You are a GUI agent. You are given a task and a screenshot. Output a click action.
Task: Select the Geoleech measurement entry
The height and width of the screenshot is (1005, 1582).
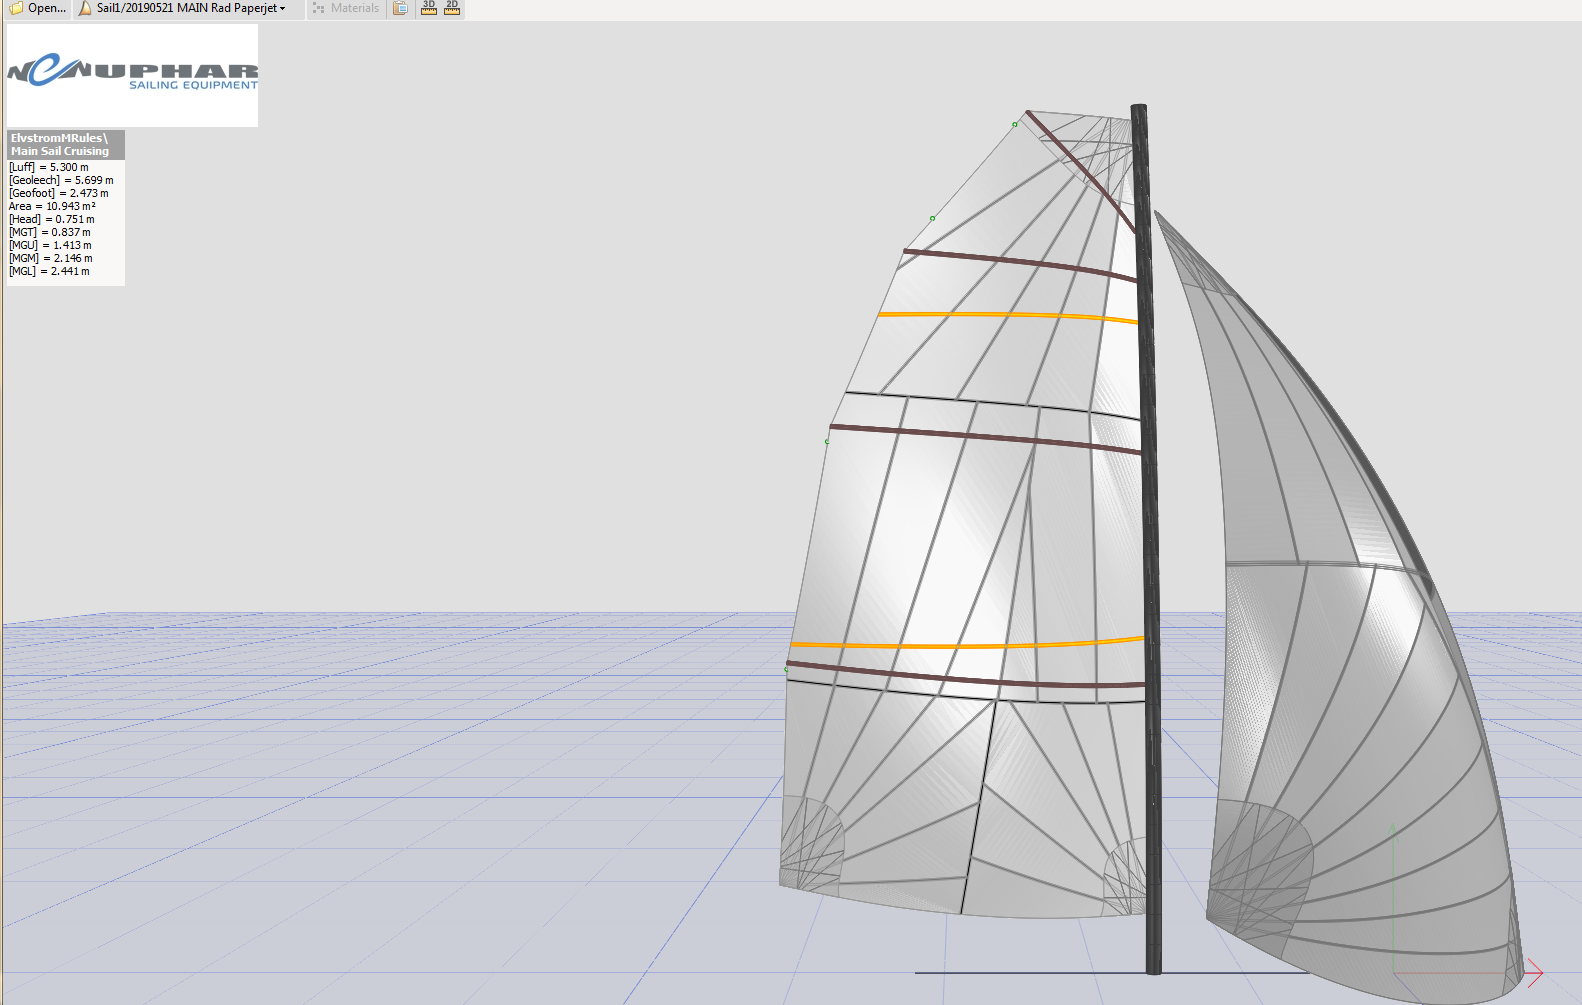tap(61, 180)
